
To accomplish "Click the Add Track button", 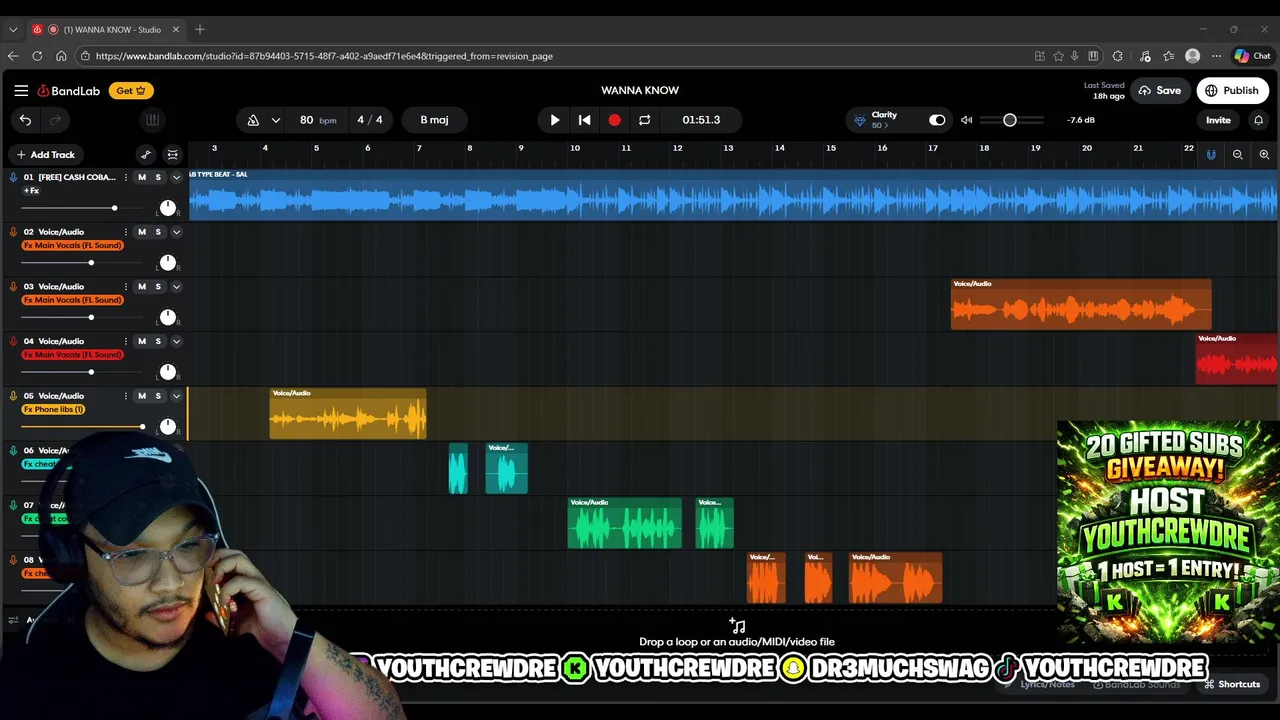I will [45, 155].
